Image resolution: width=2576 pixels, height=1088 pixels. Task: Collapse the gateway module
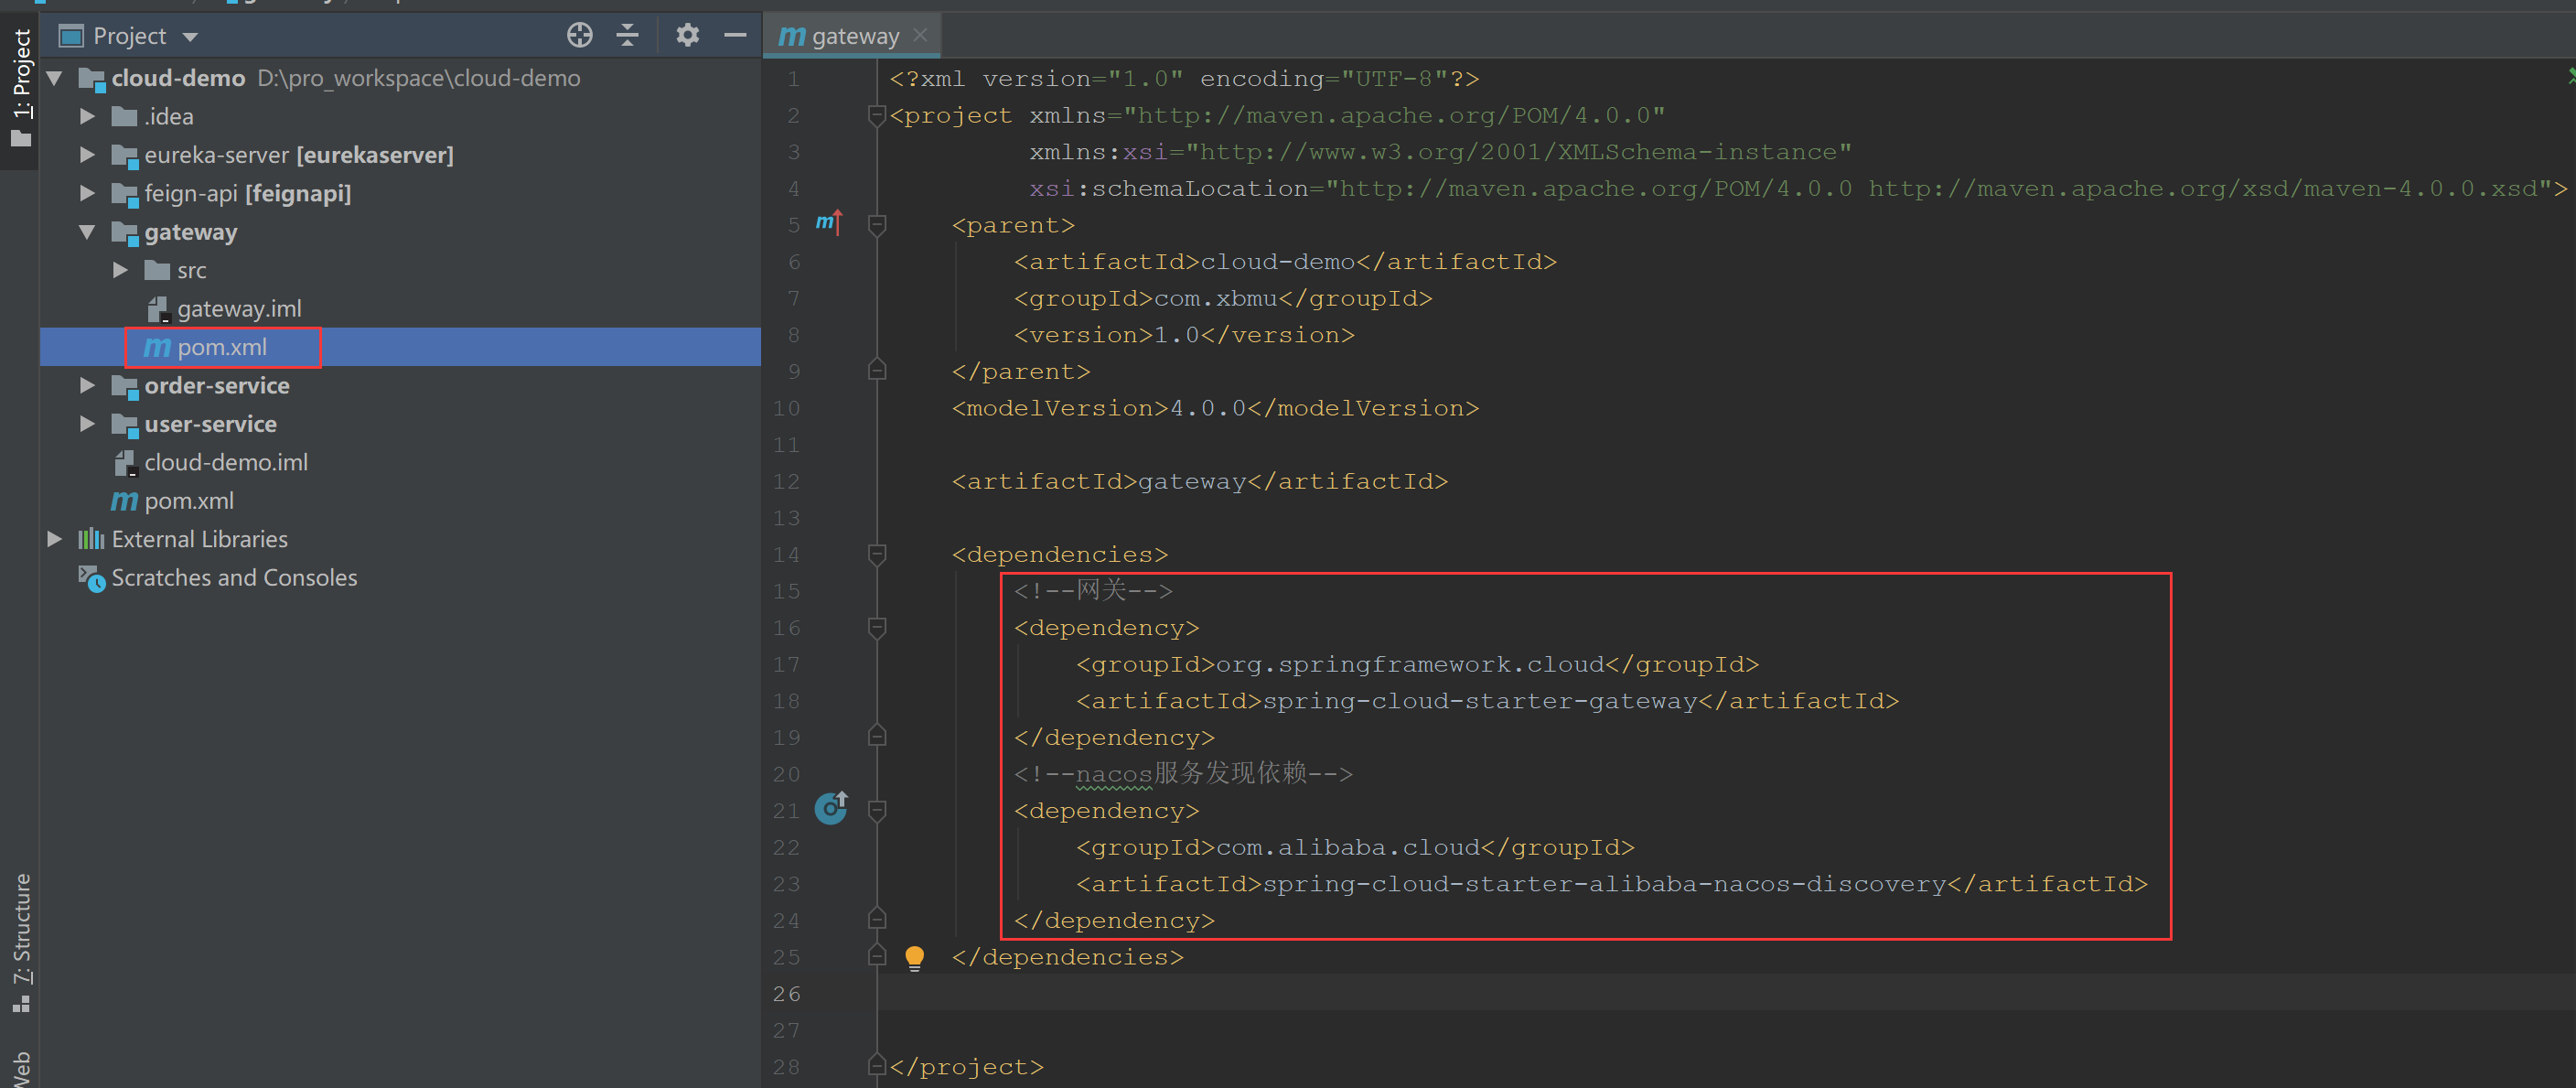click(x=87, y=232)
